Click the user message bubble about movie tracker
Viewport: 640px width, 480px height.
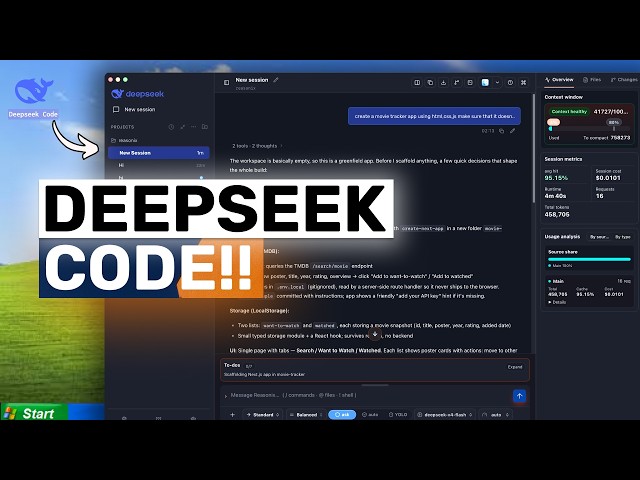pyautogui.click(x=434, y=116)
